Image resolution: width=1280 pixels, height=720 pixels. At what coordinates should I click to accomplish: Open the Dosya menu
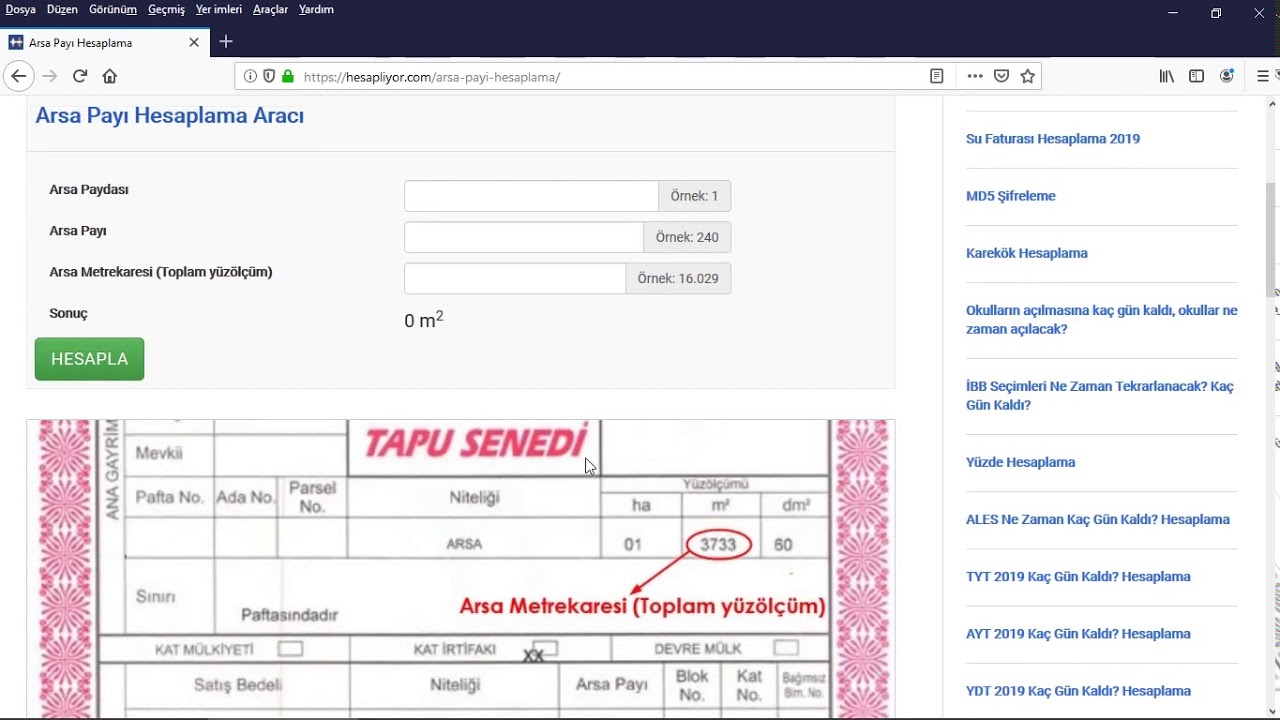coord(20,10)
